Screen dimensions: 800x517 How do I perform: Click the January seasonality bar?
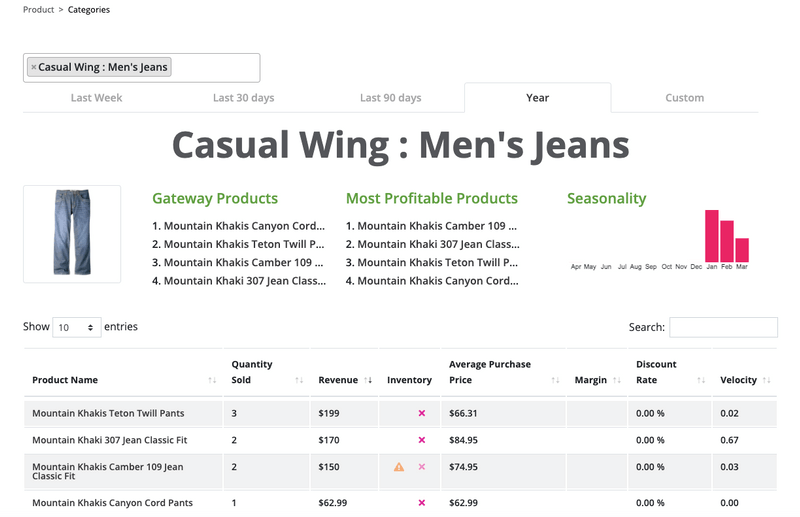pos(712,235)
